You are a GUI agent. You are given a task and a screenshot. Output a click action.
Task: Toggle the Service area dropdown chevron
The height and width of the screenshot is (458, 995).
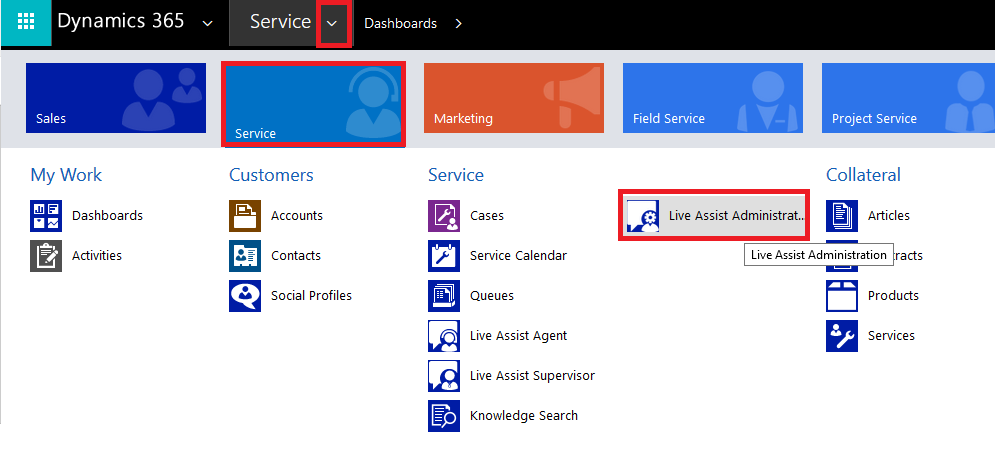tap(333, 23)
